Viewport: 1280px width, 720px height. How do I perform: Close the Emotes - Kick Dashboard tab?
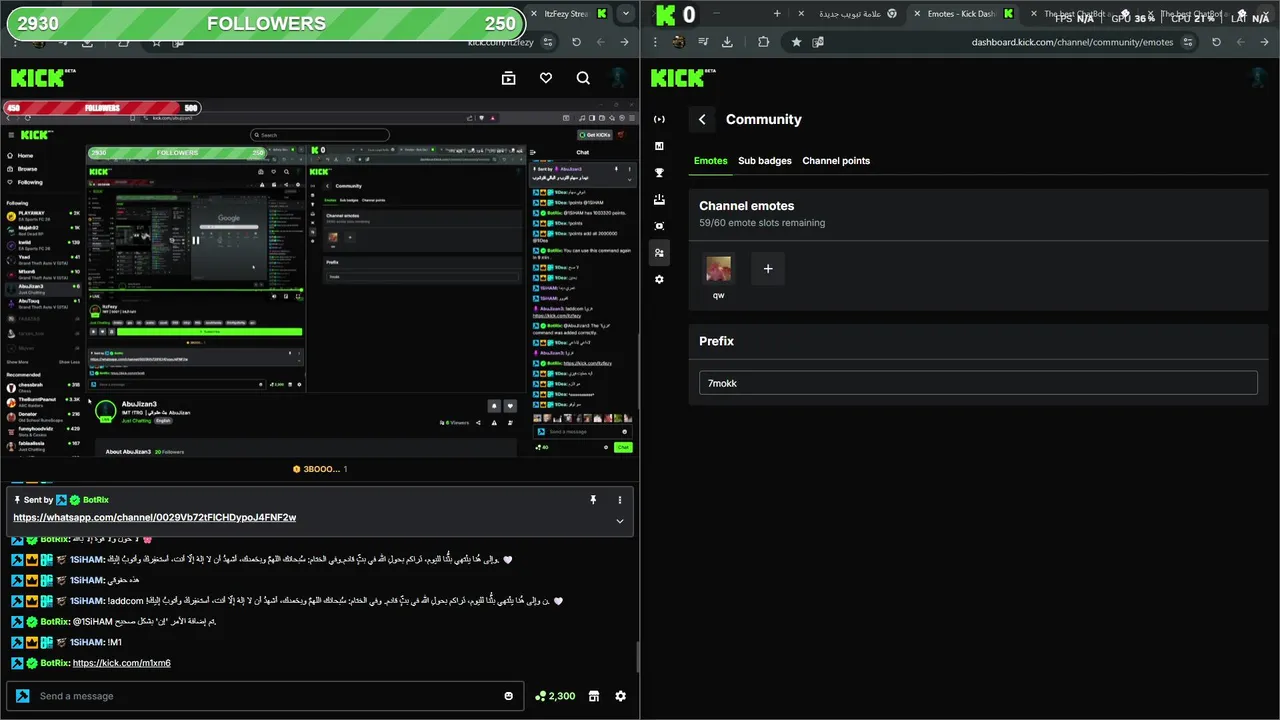tap(915, 14)
